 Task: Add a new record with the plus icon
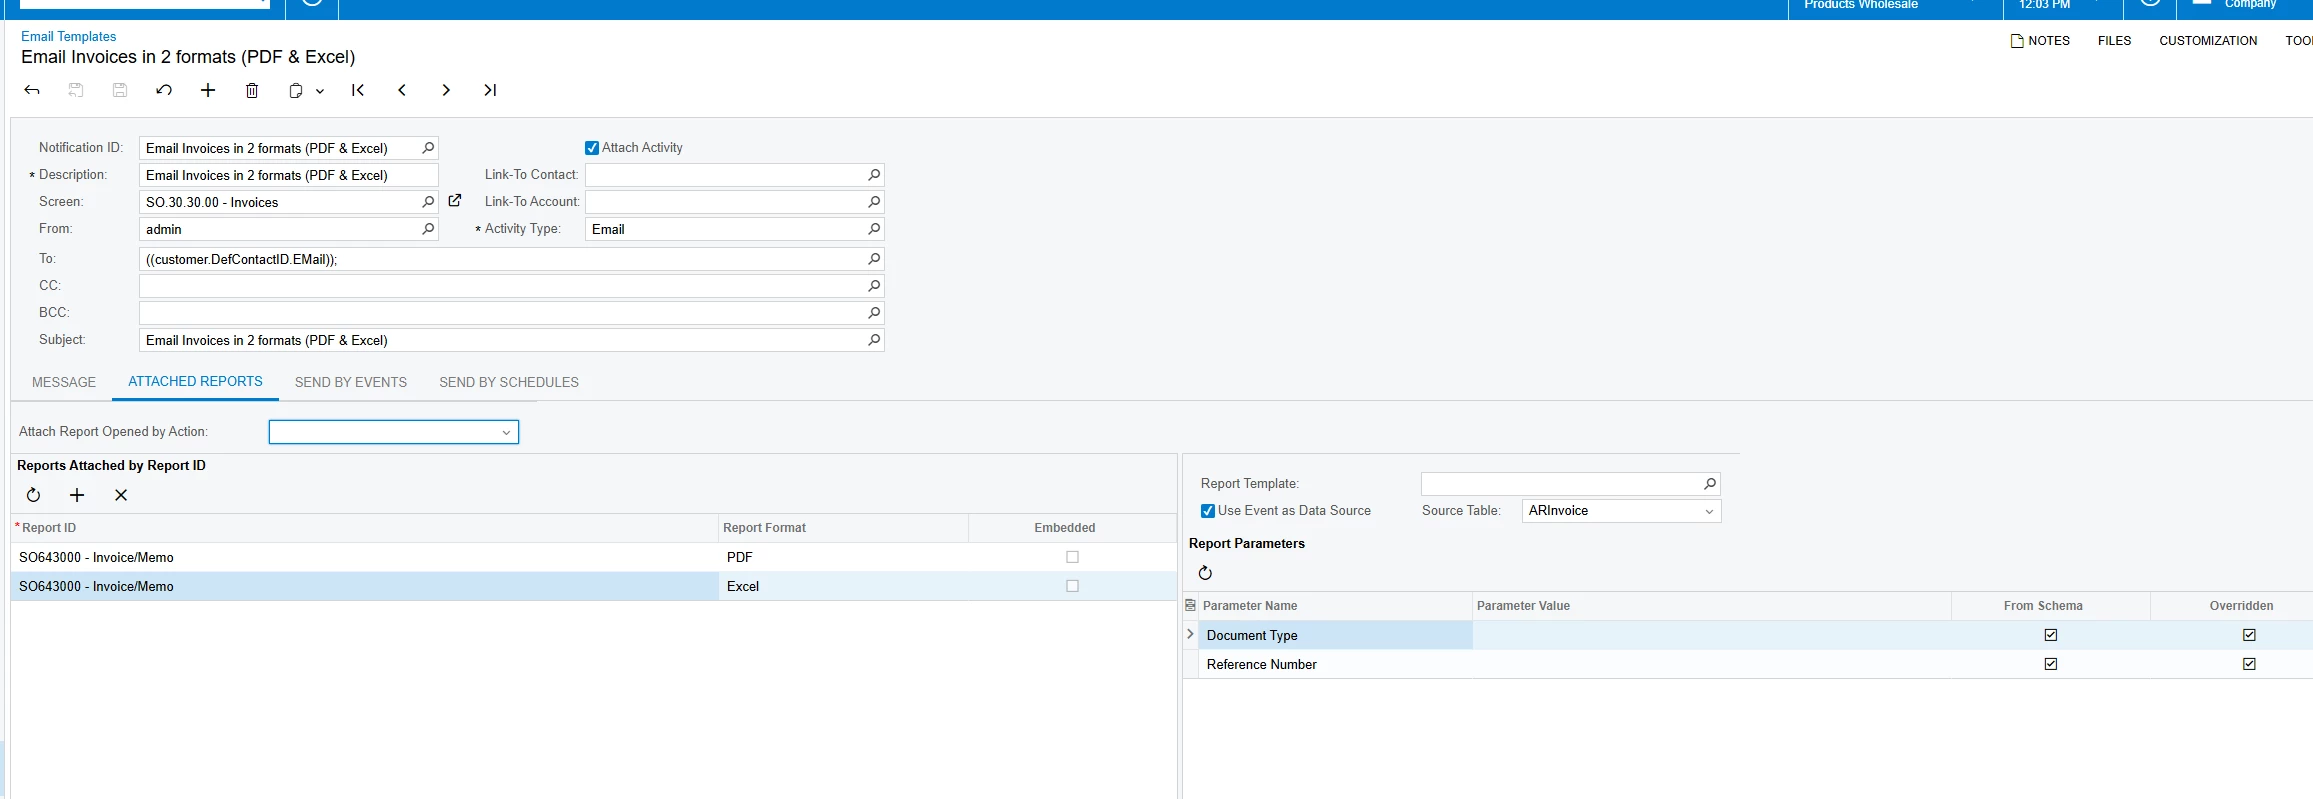pos(208,90)
